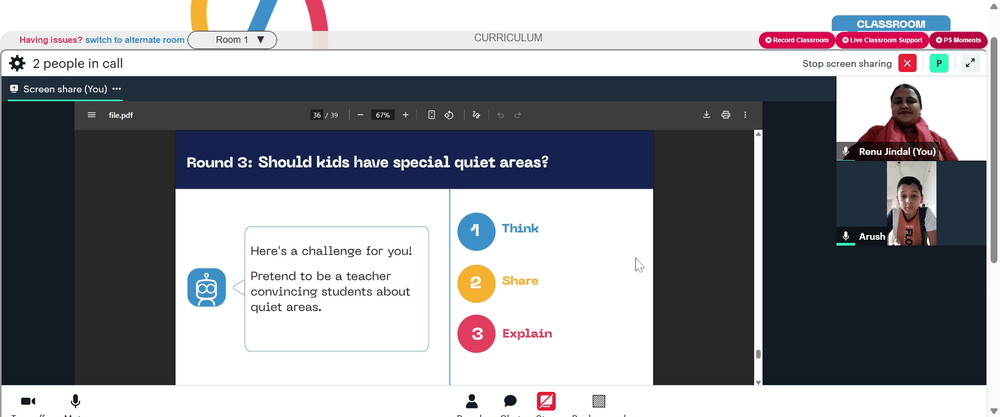Select the CLASSROOM tab
Viewport: 1000px width, 417px height.
pos(891,24)
